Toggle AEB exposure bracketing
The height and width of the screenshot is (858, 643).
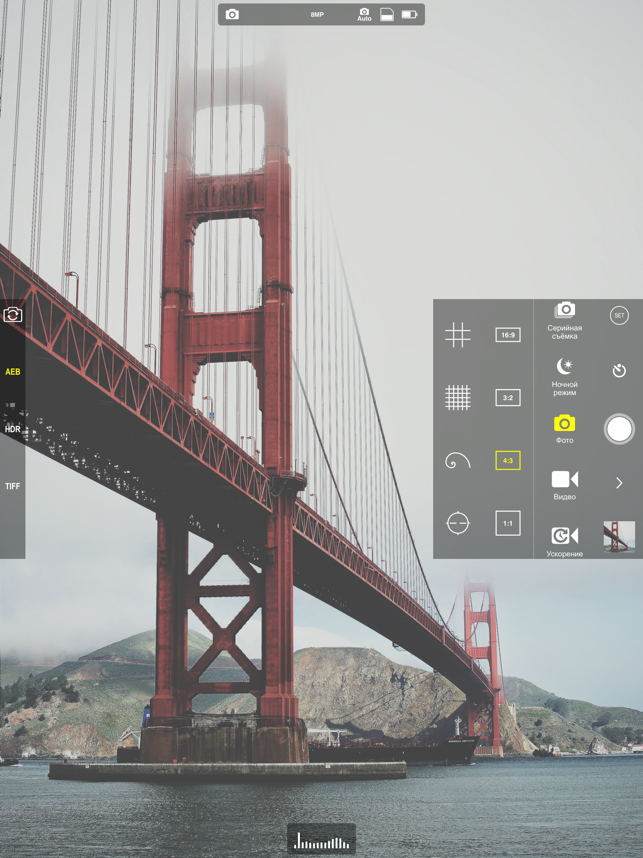click(13, 372)
